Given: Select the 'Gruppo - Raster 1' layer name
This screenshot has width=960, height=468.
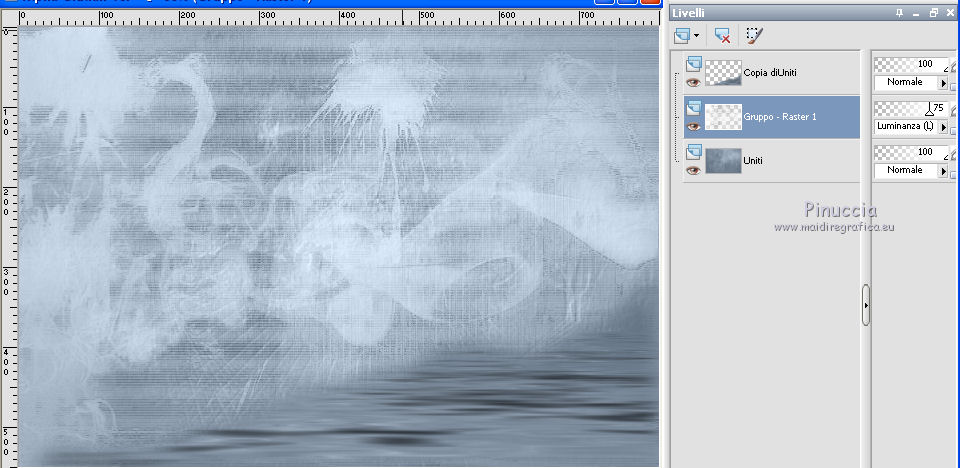Looking at the screenshot, I should click(779, 117).
